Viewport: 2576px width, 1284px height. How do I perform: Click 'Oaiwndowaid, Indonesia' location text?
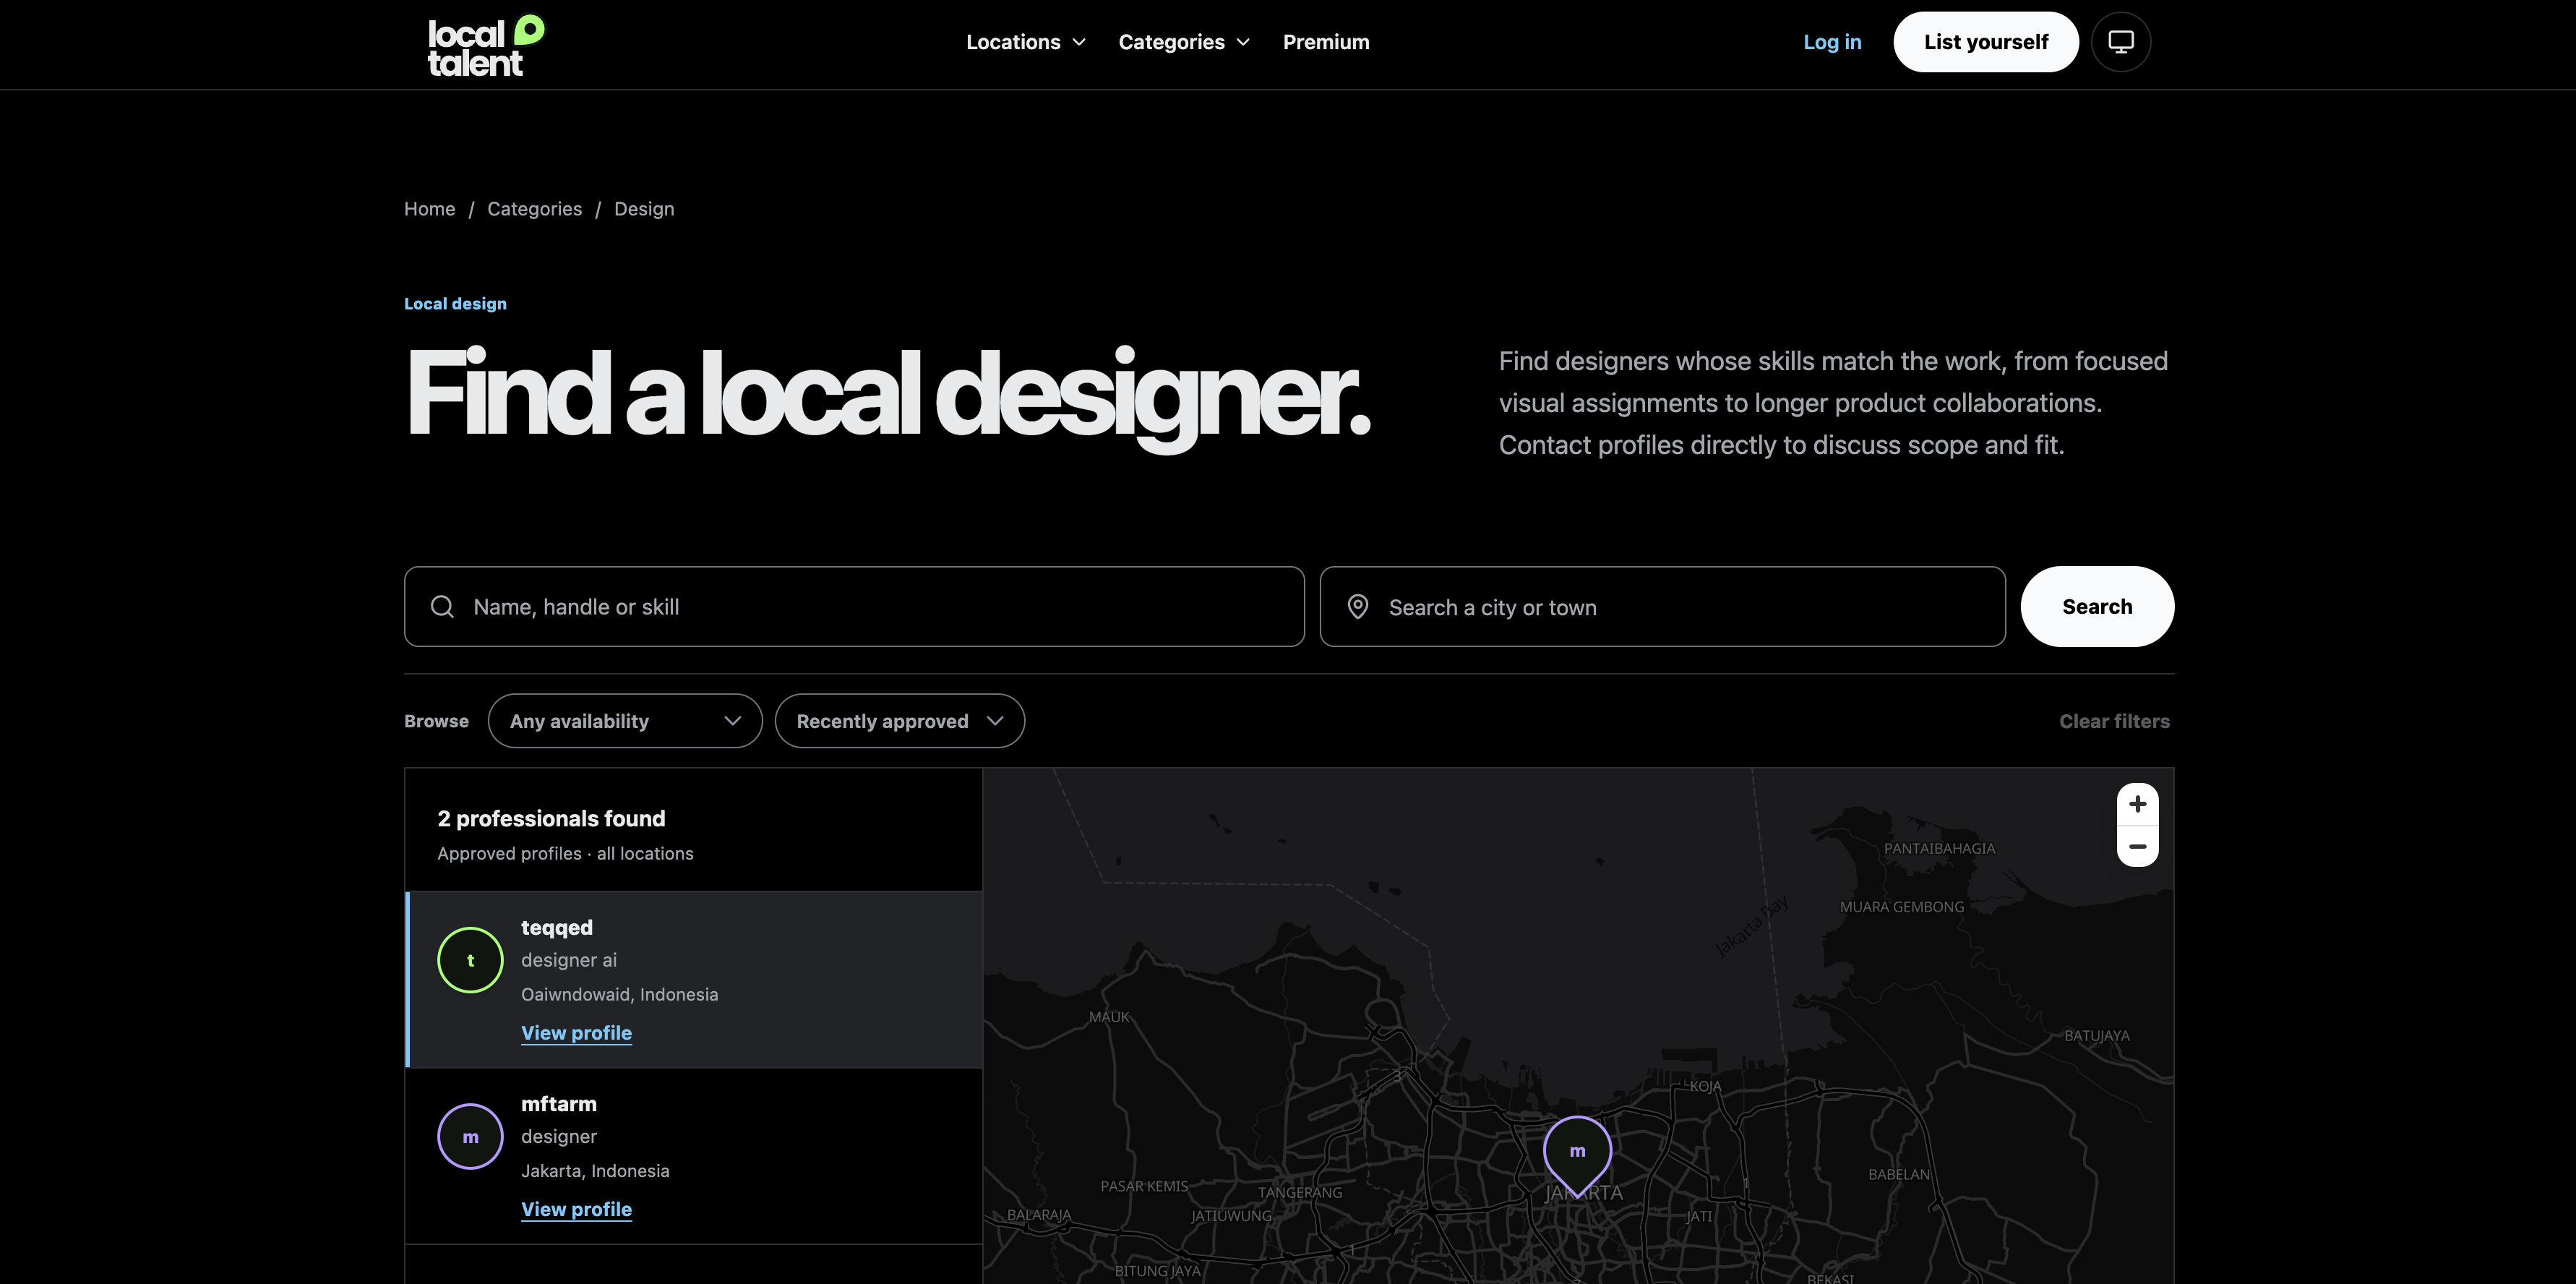click(619, 995)
